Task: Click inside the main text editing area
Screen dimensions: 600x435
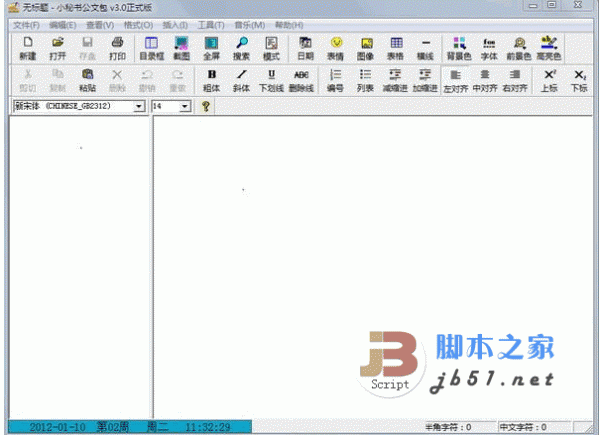Action: (x=373, y=267)
